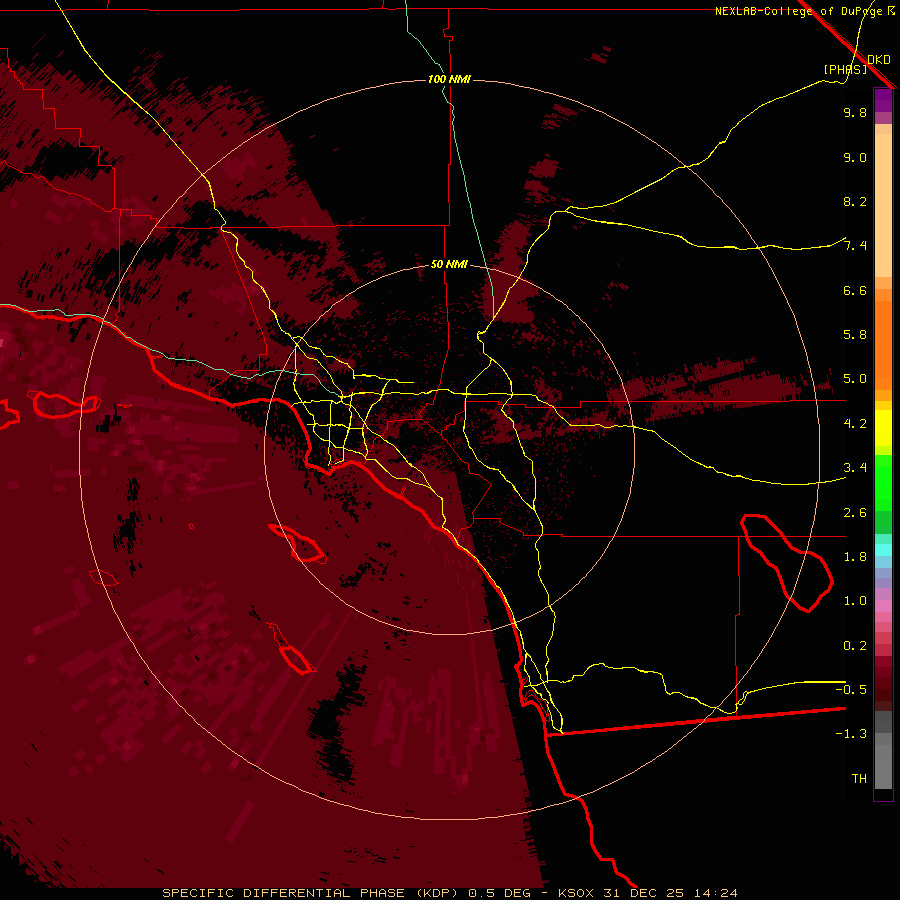The height and width of the screenshot is (900, 900).
Task: Click the 3.4 scale value
Action: (x=855, y=468)
